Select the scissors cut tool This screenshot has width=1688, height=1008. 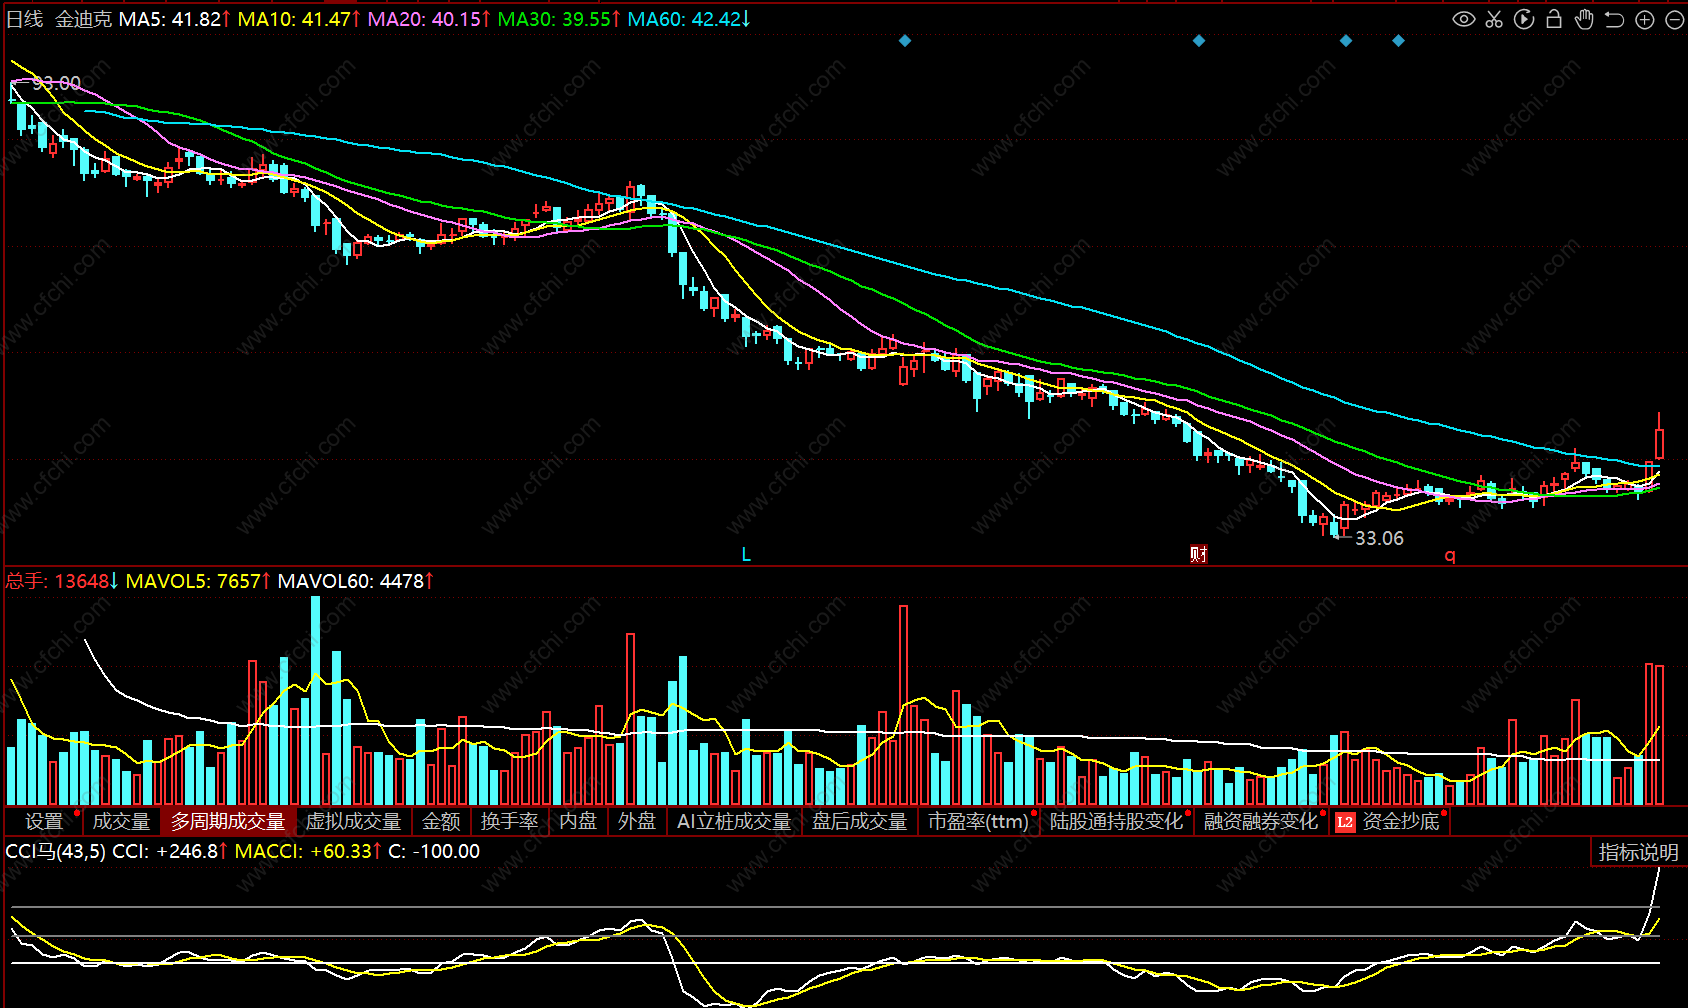click(x=1494, y=19)
